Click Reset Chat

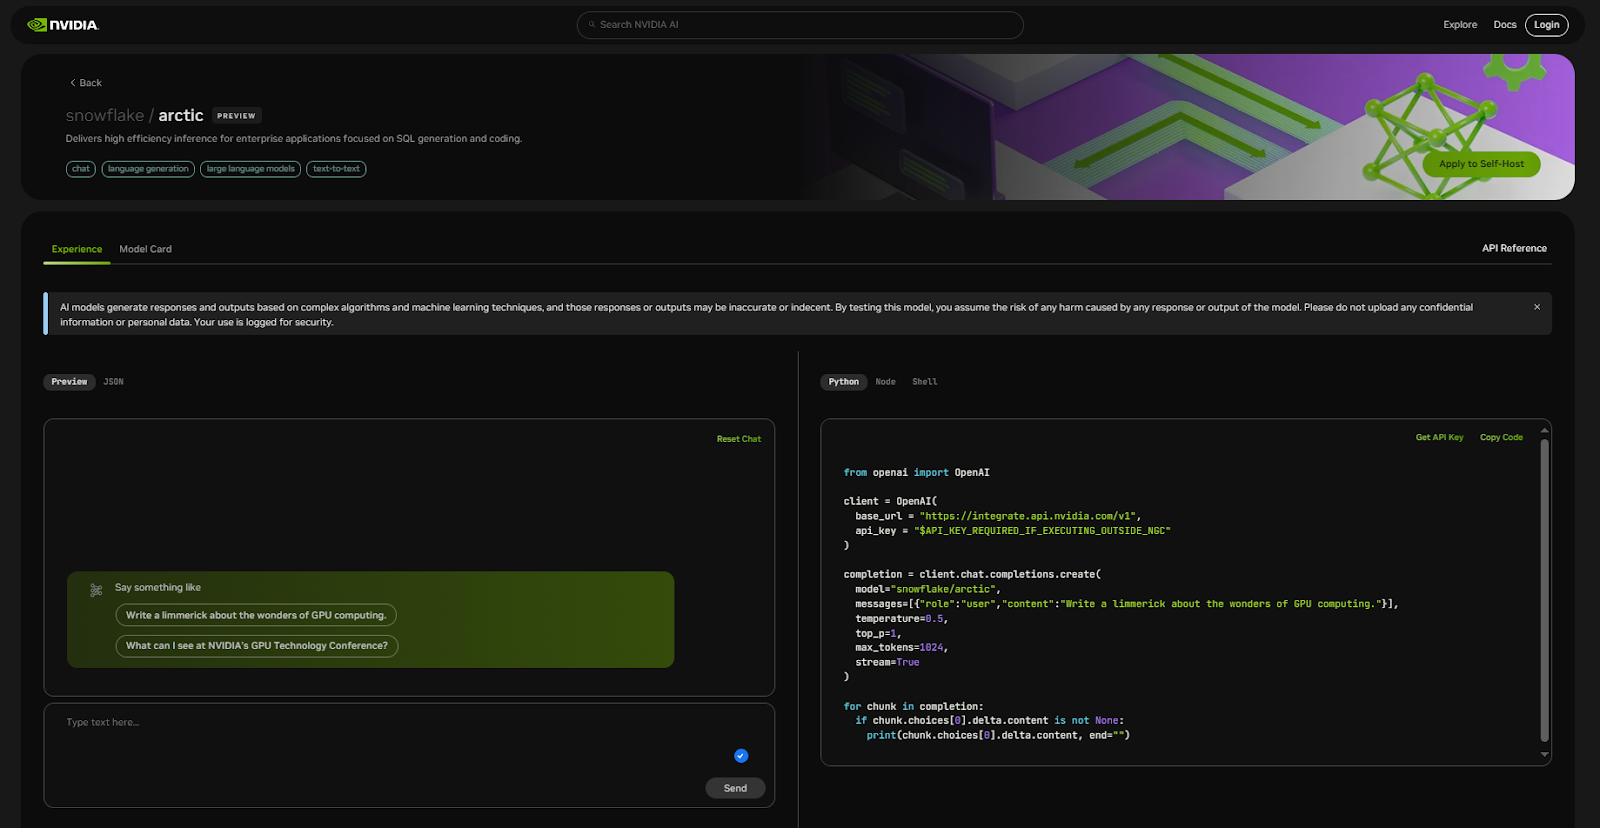(739, 439)
